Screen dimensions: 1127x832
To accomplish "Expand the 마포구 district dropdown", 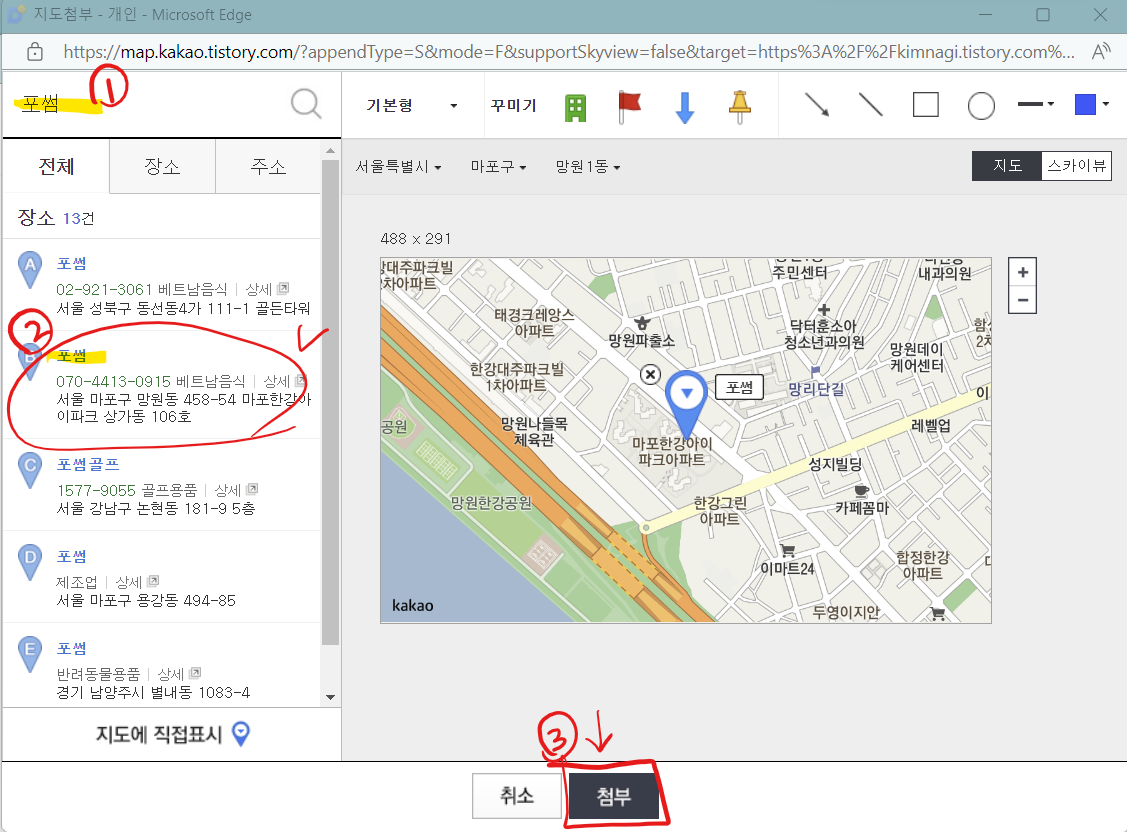I will click(498, 167).
